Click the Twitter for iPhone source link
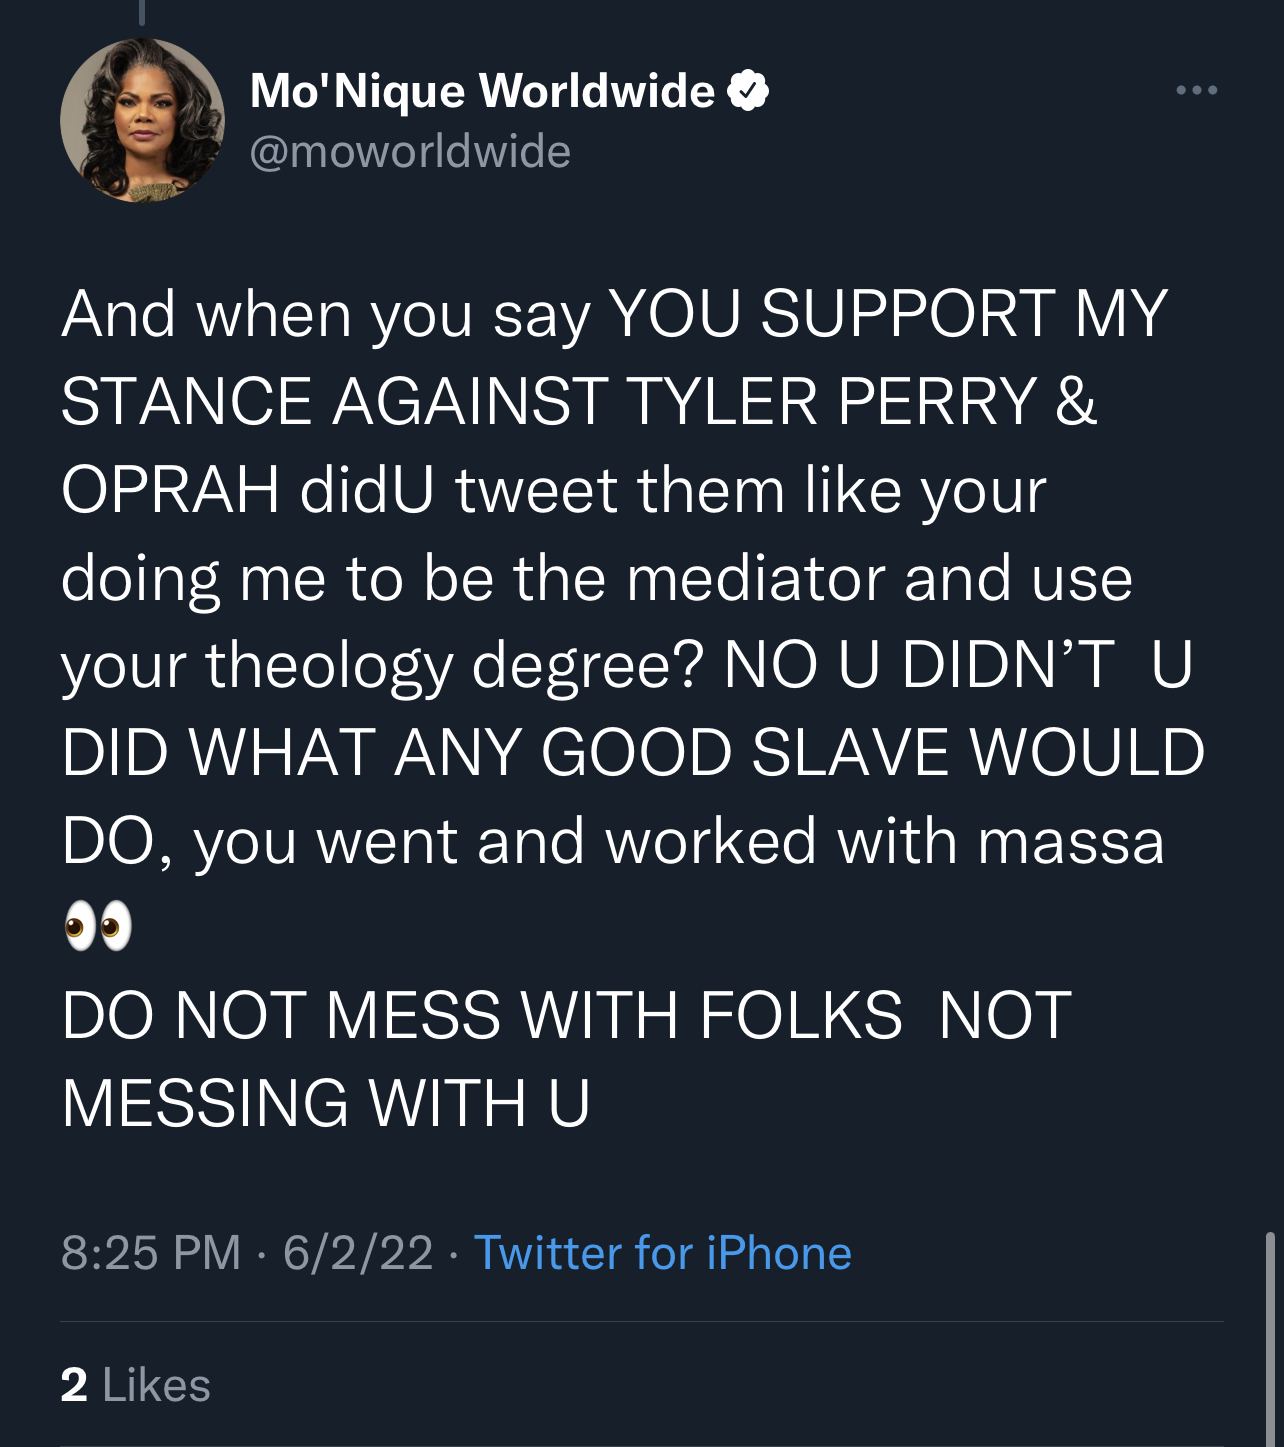The height and width of the screenshot is (1447, 1284). (x=662, y=1253)
